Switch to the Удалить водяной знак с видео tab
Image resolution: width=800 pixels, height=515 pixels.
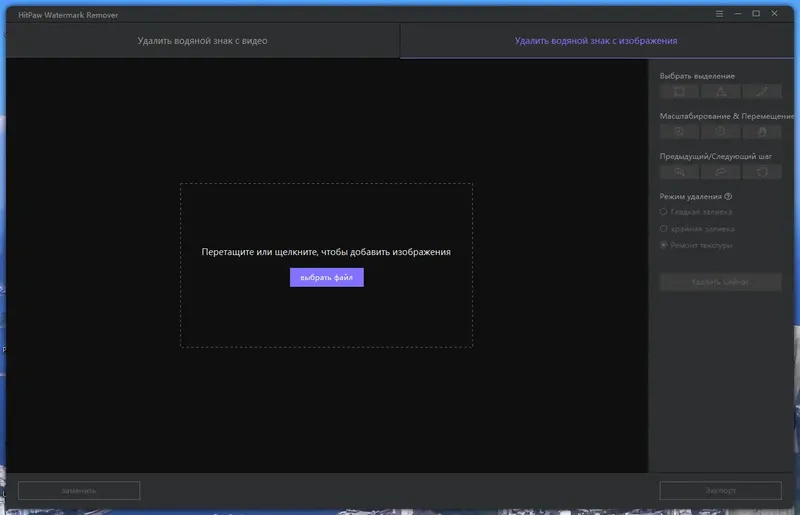[x=203, y=40]
